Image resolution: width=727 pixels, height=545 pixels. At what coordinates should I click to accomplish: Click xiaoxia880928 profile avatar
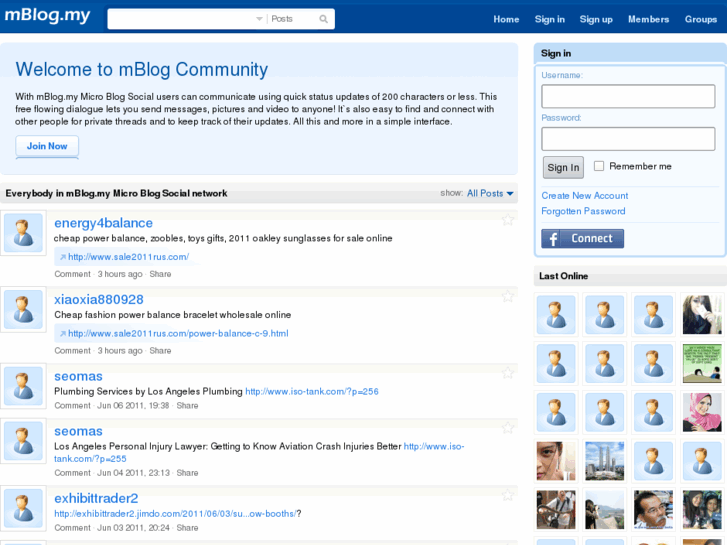point(23,309)
